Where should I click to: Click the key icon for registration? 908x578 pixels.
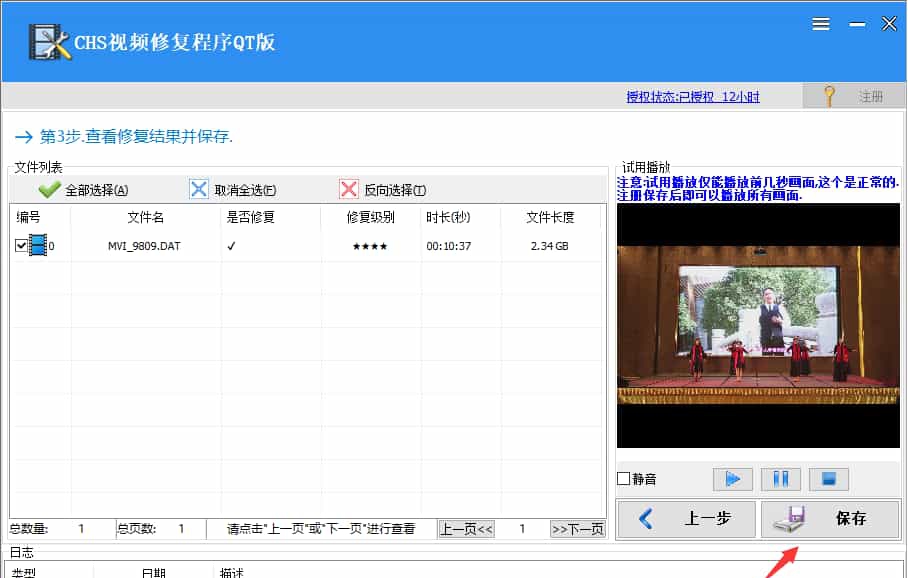pos(829,96)
